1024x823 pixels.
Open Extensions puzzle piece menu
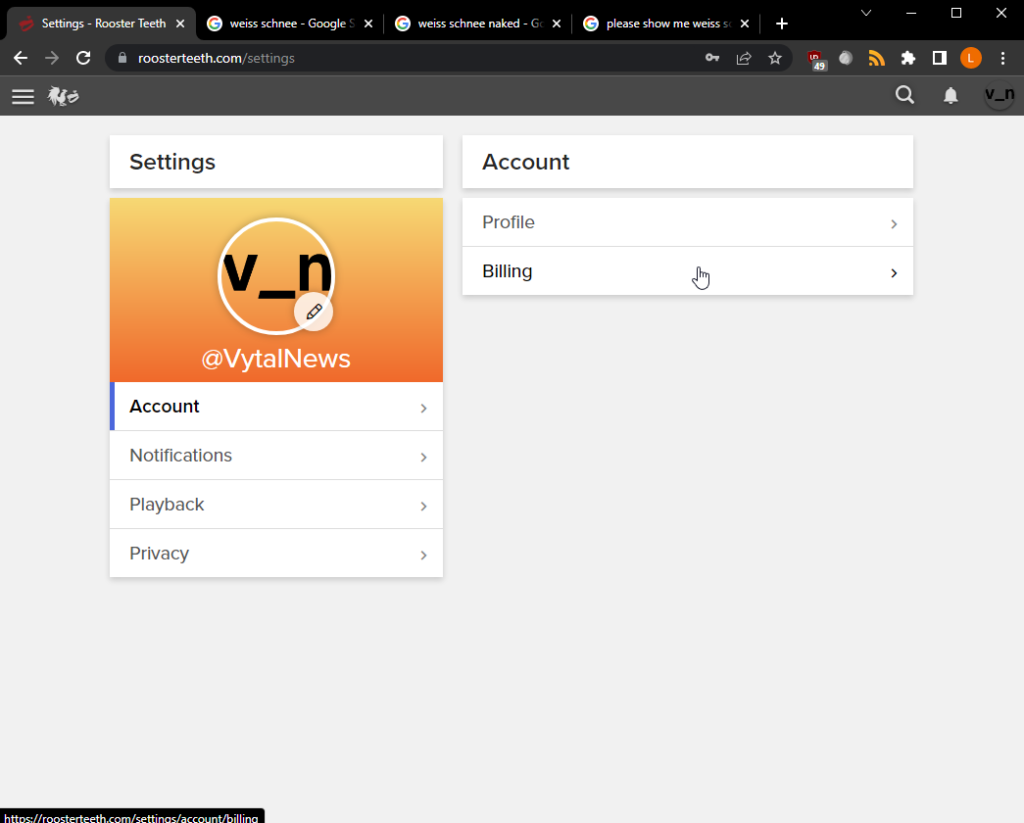coord(908,58)
